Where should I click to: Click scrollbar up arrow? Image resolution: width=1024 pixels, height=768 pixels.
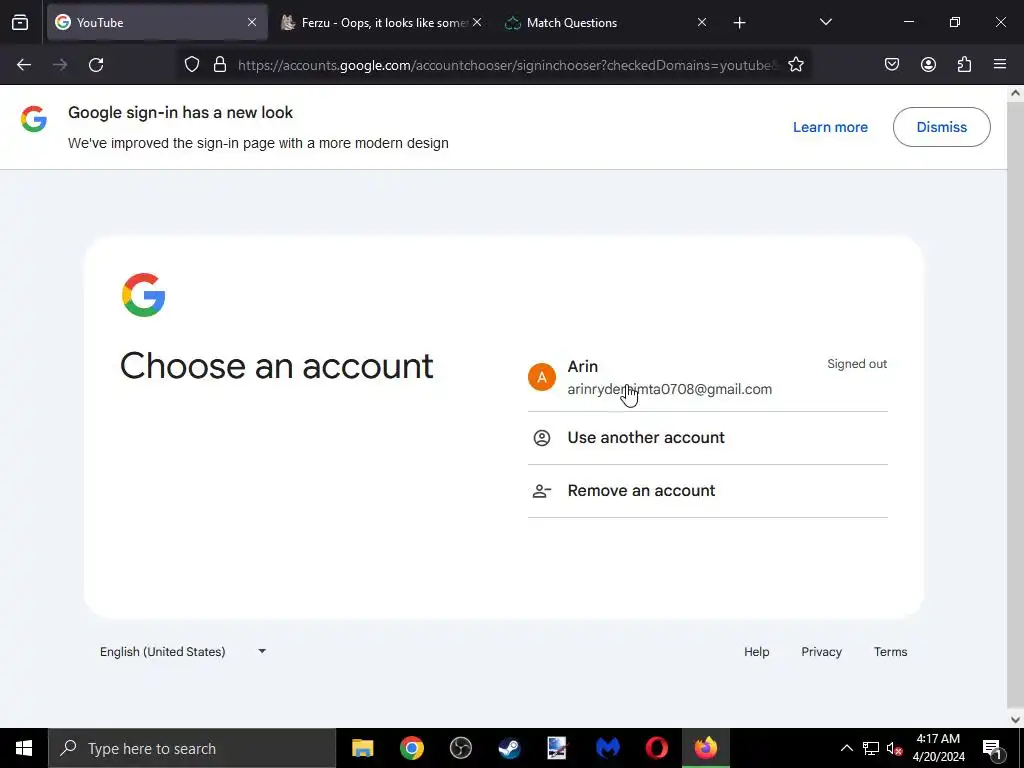tap(1015, 93)
